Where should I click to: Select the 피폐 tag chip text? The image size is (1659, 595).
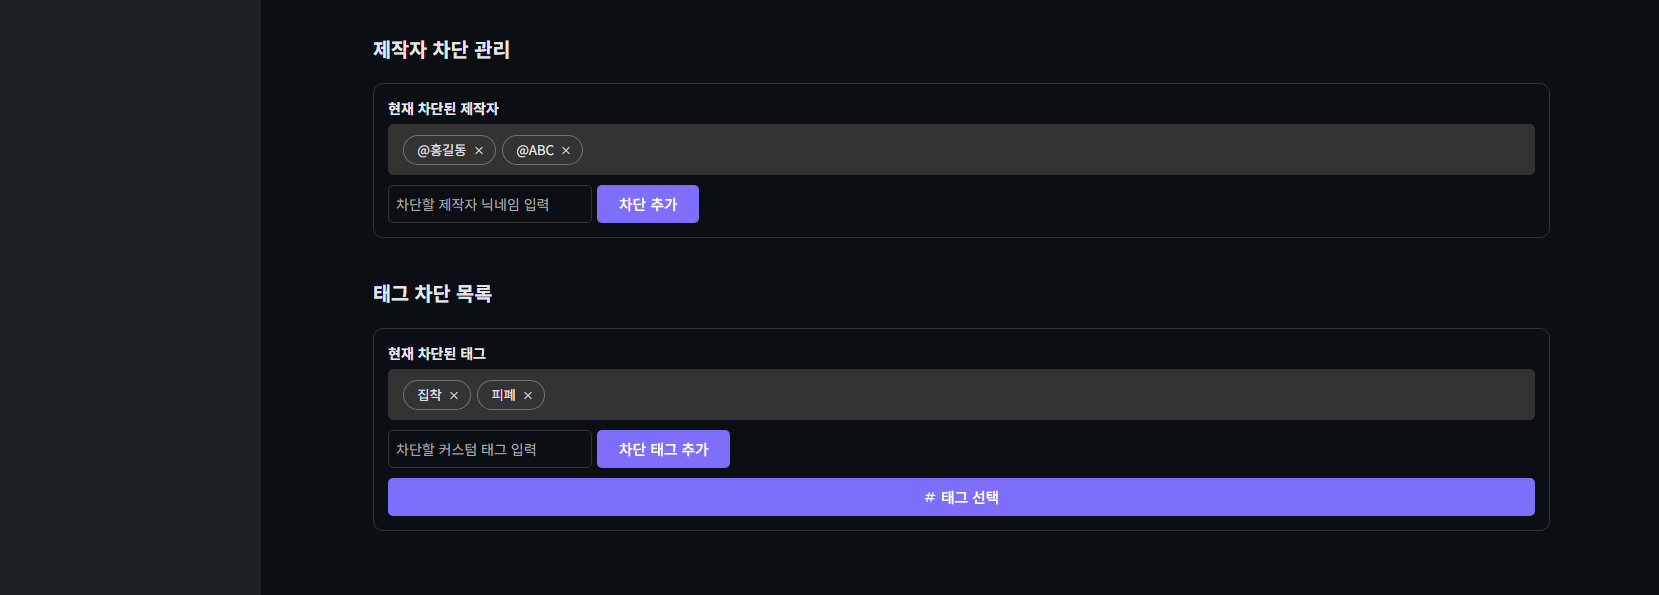click(x=503, y=395)
